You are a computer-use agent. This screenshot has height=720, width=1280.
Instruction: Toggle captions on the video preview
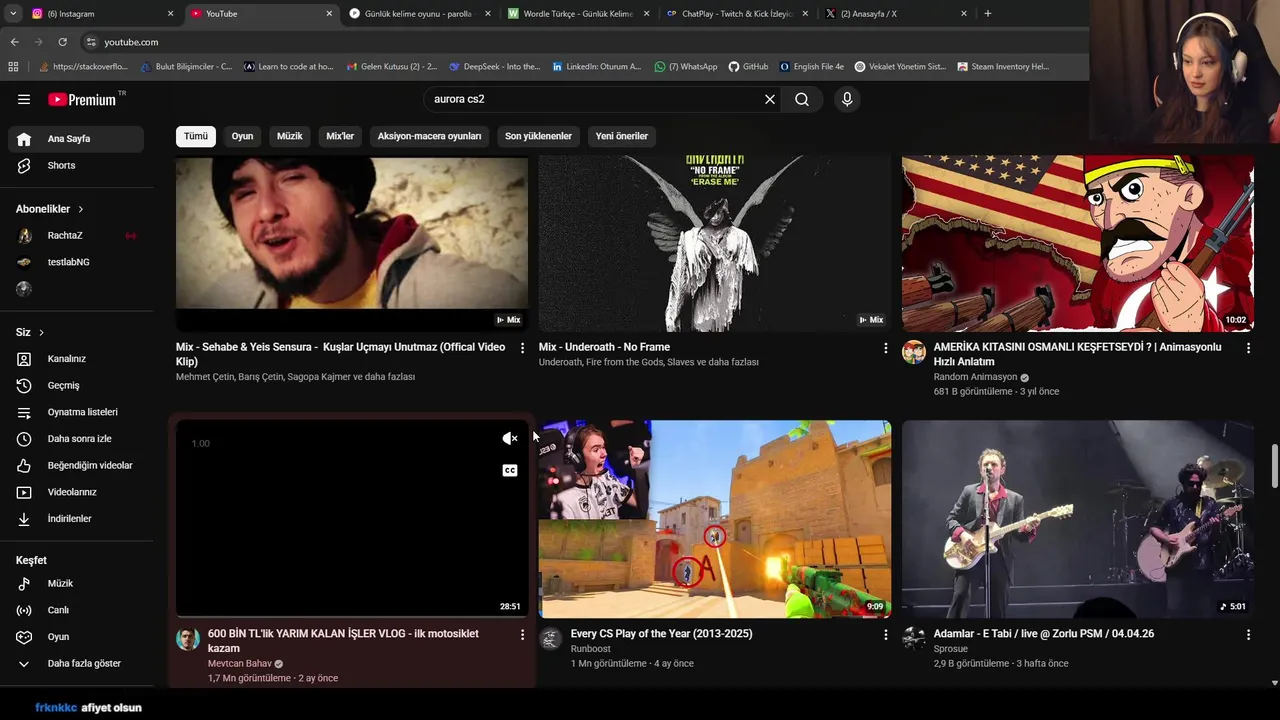(510, 470)
